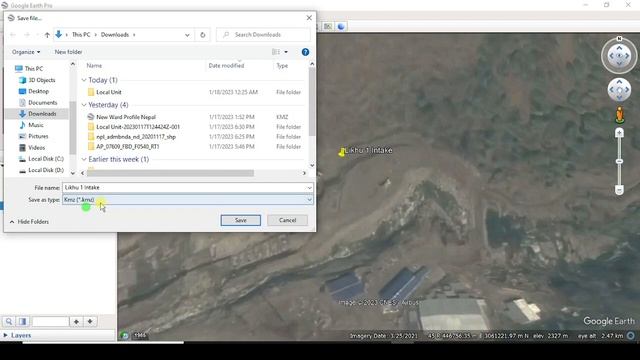The height and width of the screenshot is (360, 640).
Task: Change the file view layout icon
Action: (276, 52)
